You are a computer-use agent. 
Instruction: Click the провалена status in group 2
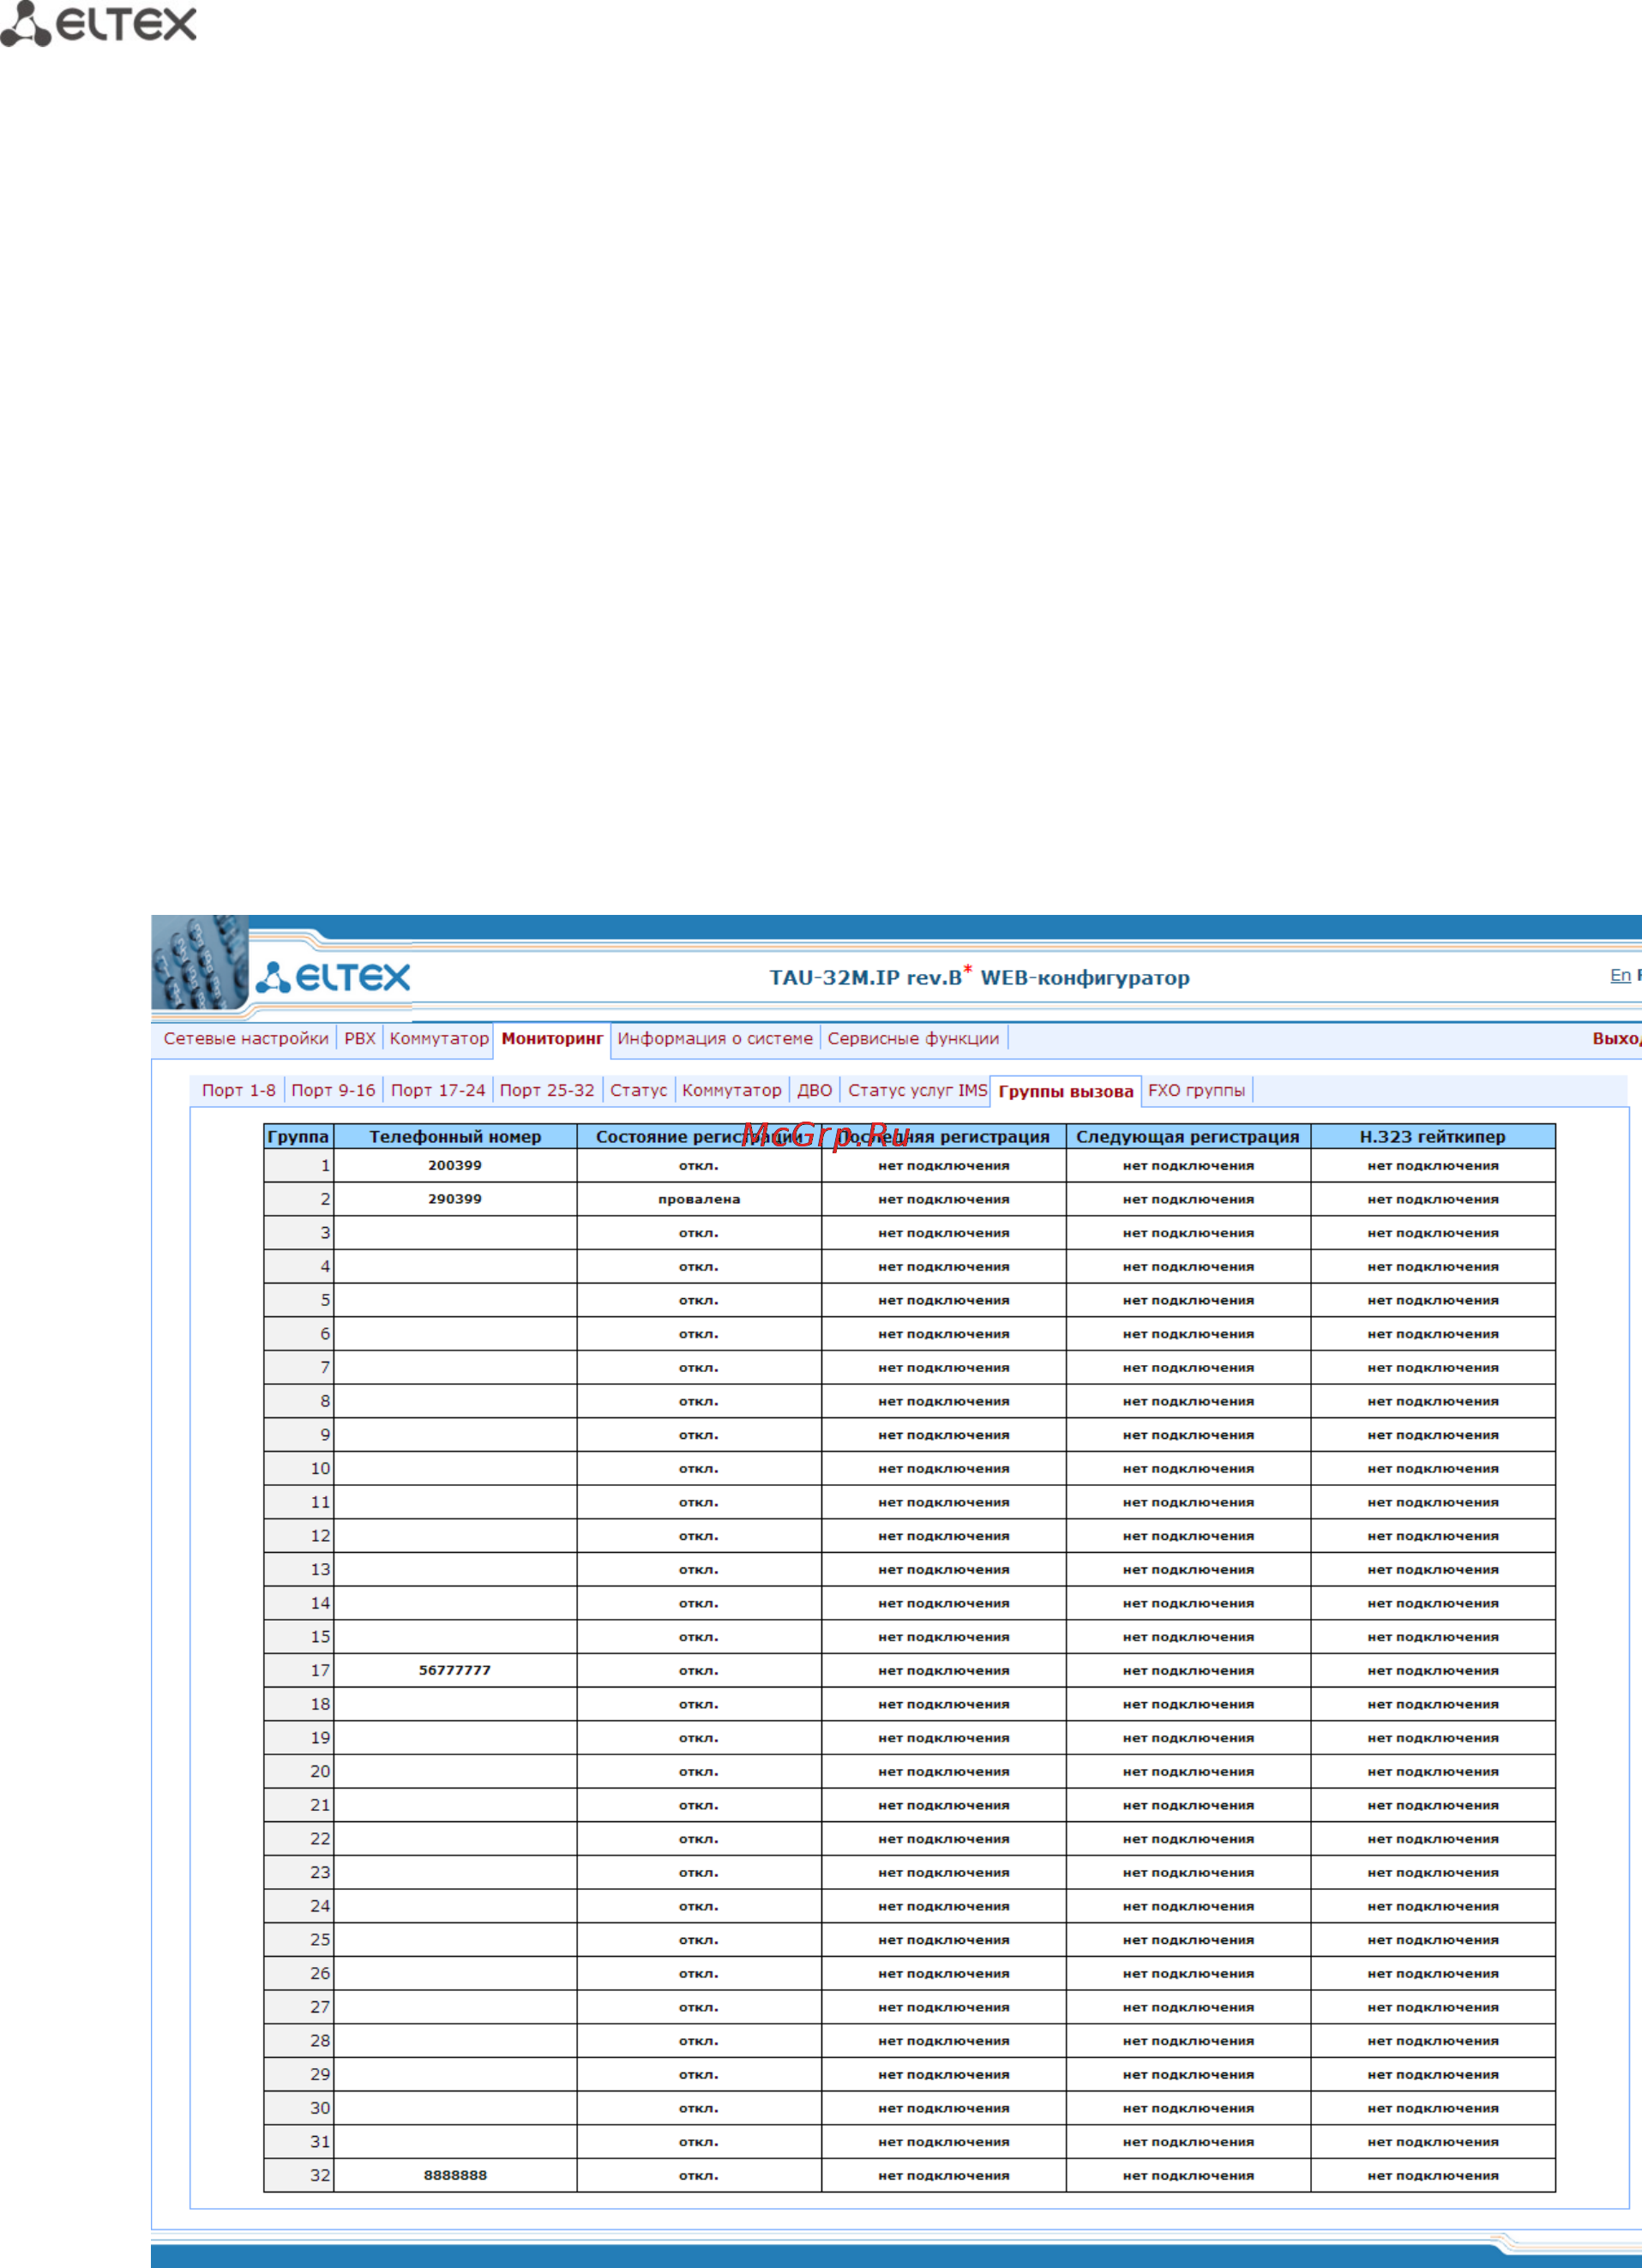(x=699, y=1199)
